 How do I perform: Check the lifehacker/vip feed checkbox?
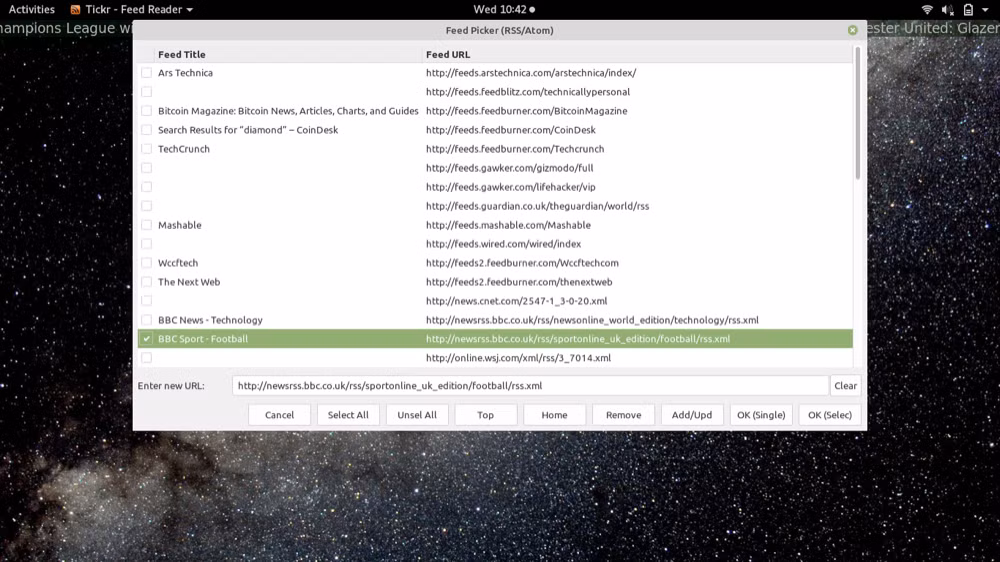[147, 187]
